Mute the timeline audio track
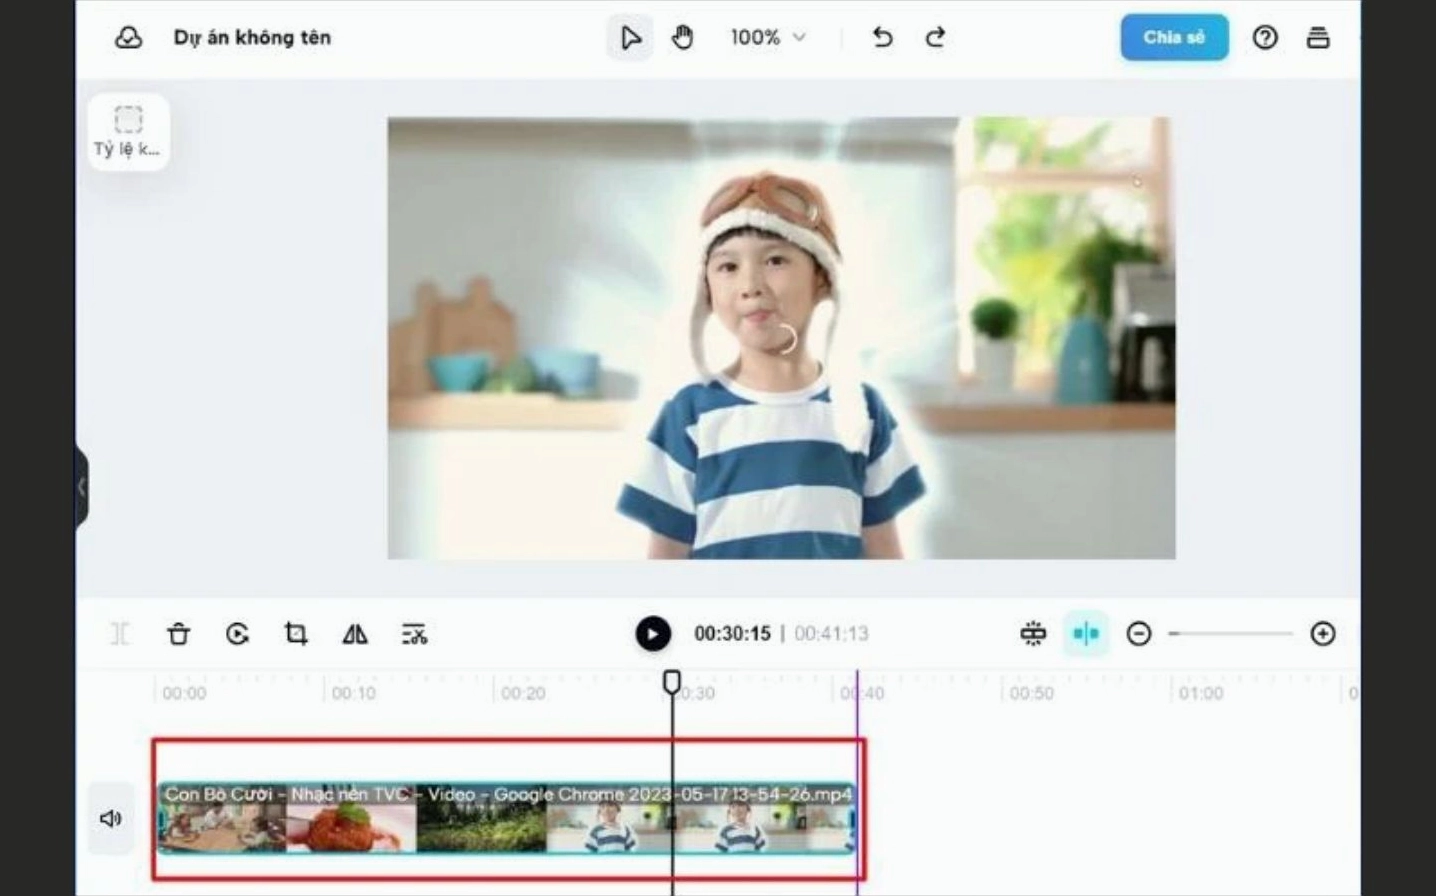The height and width of the screenshot is (896, 1436). (111, 818)
